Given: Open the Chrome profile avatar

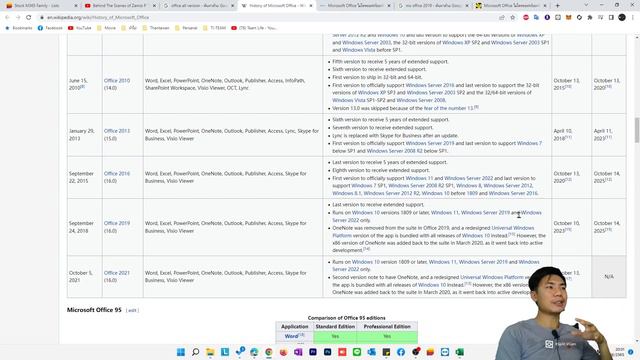Looking at the screenshot, I should 622,18.
